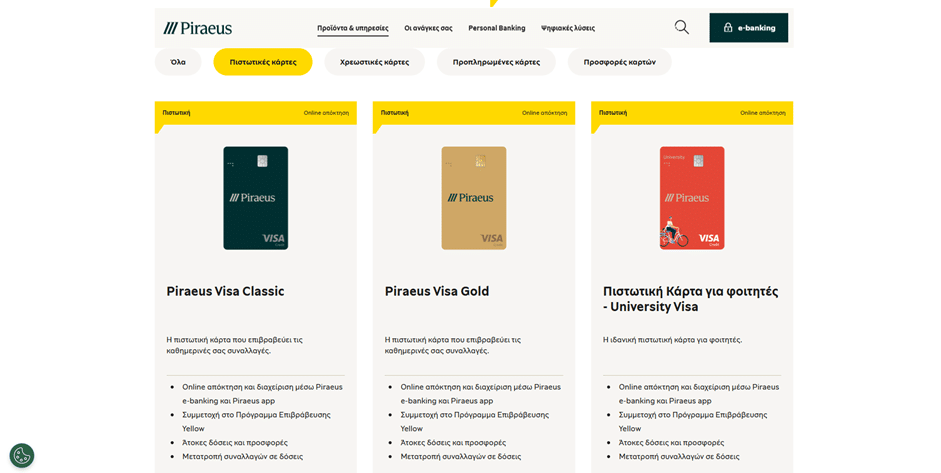Open Piraeus Visa Gold title link

tap(437, 291)
